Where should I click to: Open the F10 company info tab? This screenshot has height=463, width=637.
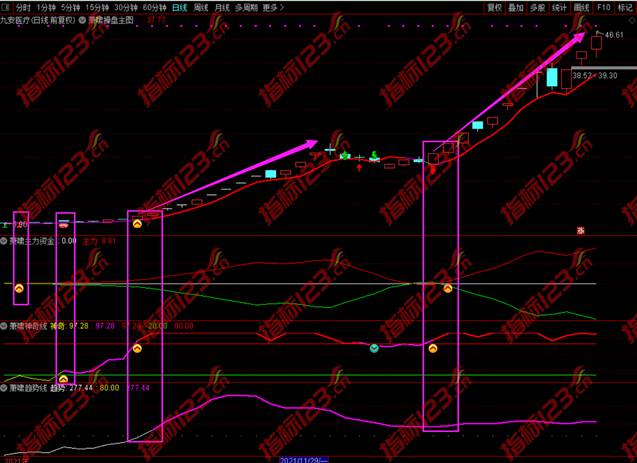click(x=604, y=7)
